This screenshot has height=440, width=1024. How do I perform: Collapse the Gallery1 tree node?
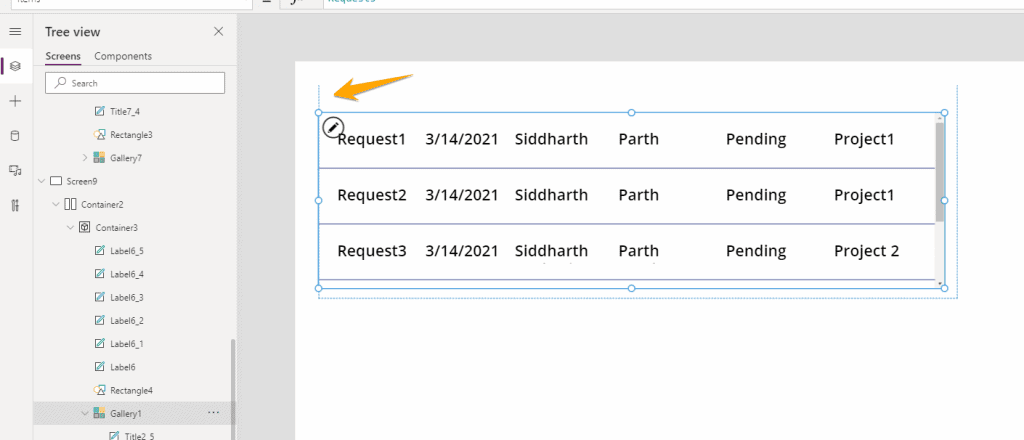[x=85, y=413]
